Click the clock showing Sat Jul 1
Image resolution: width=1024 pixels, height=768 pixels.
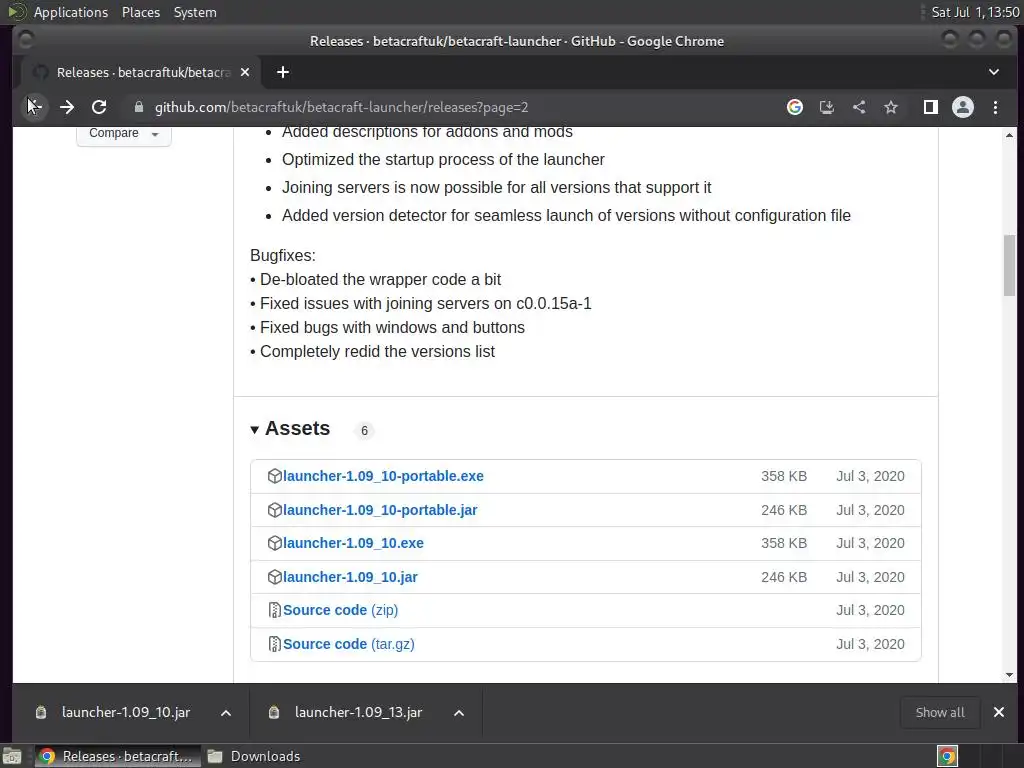pyautogui.click(x=975, y=12)
